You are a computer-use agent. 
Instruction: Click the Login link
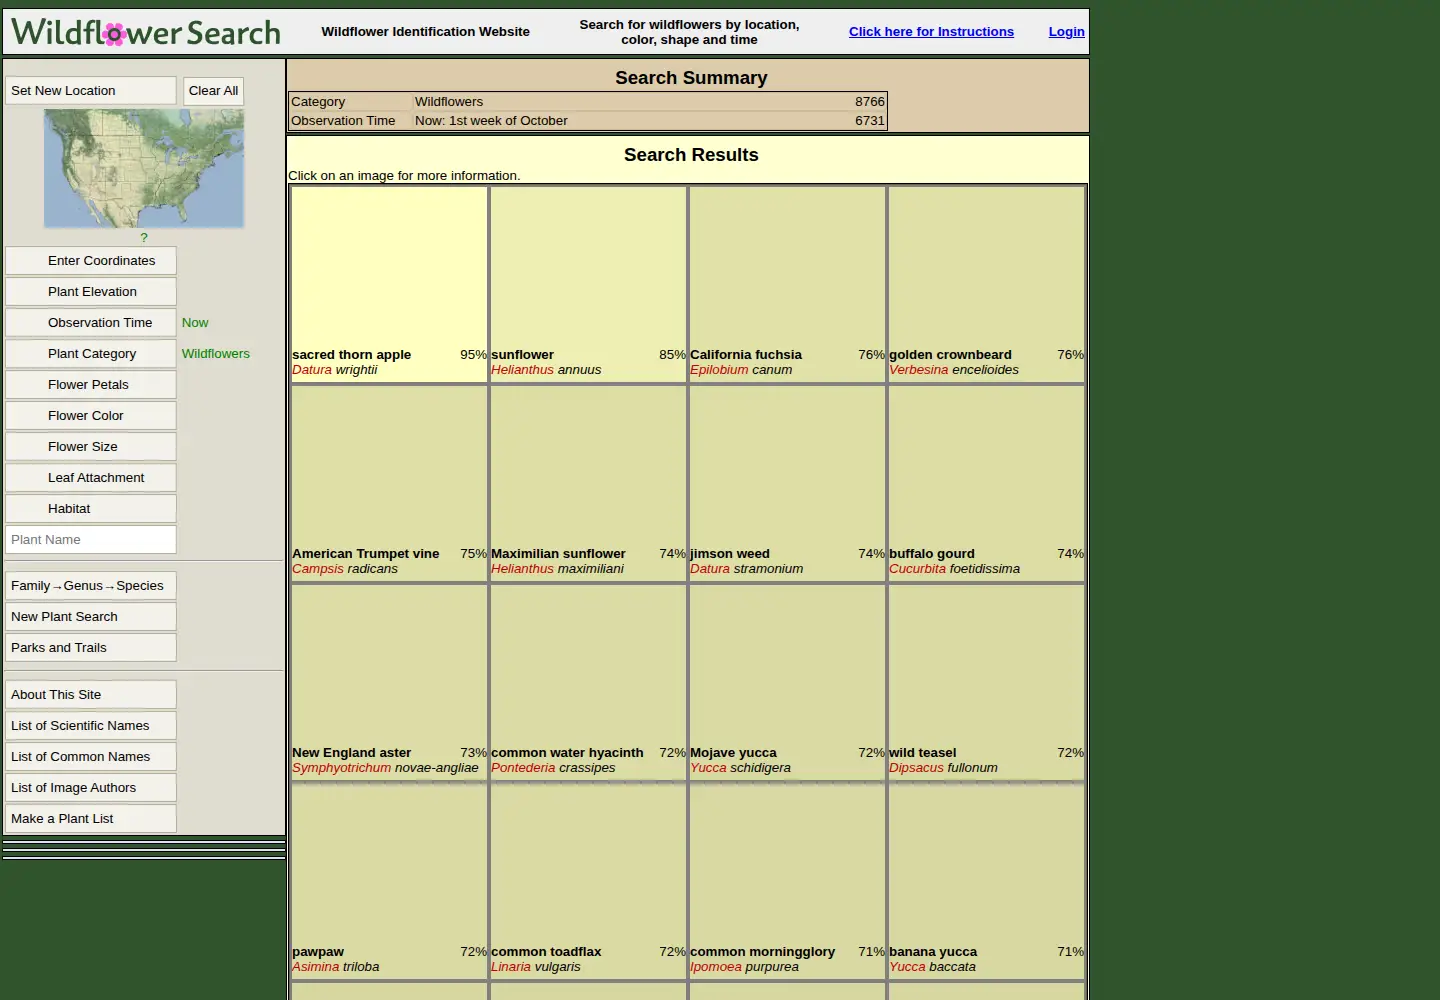coord(1066,32)
